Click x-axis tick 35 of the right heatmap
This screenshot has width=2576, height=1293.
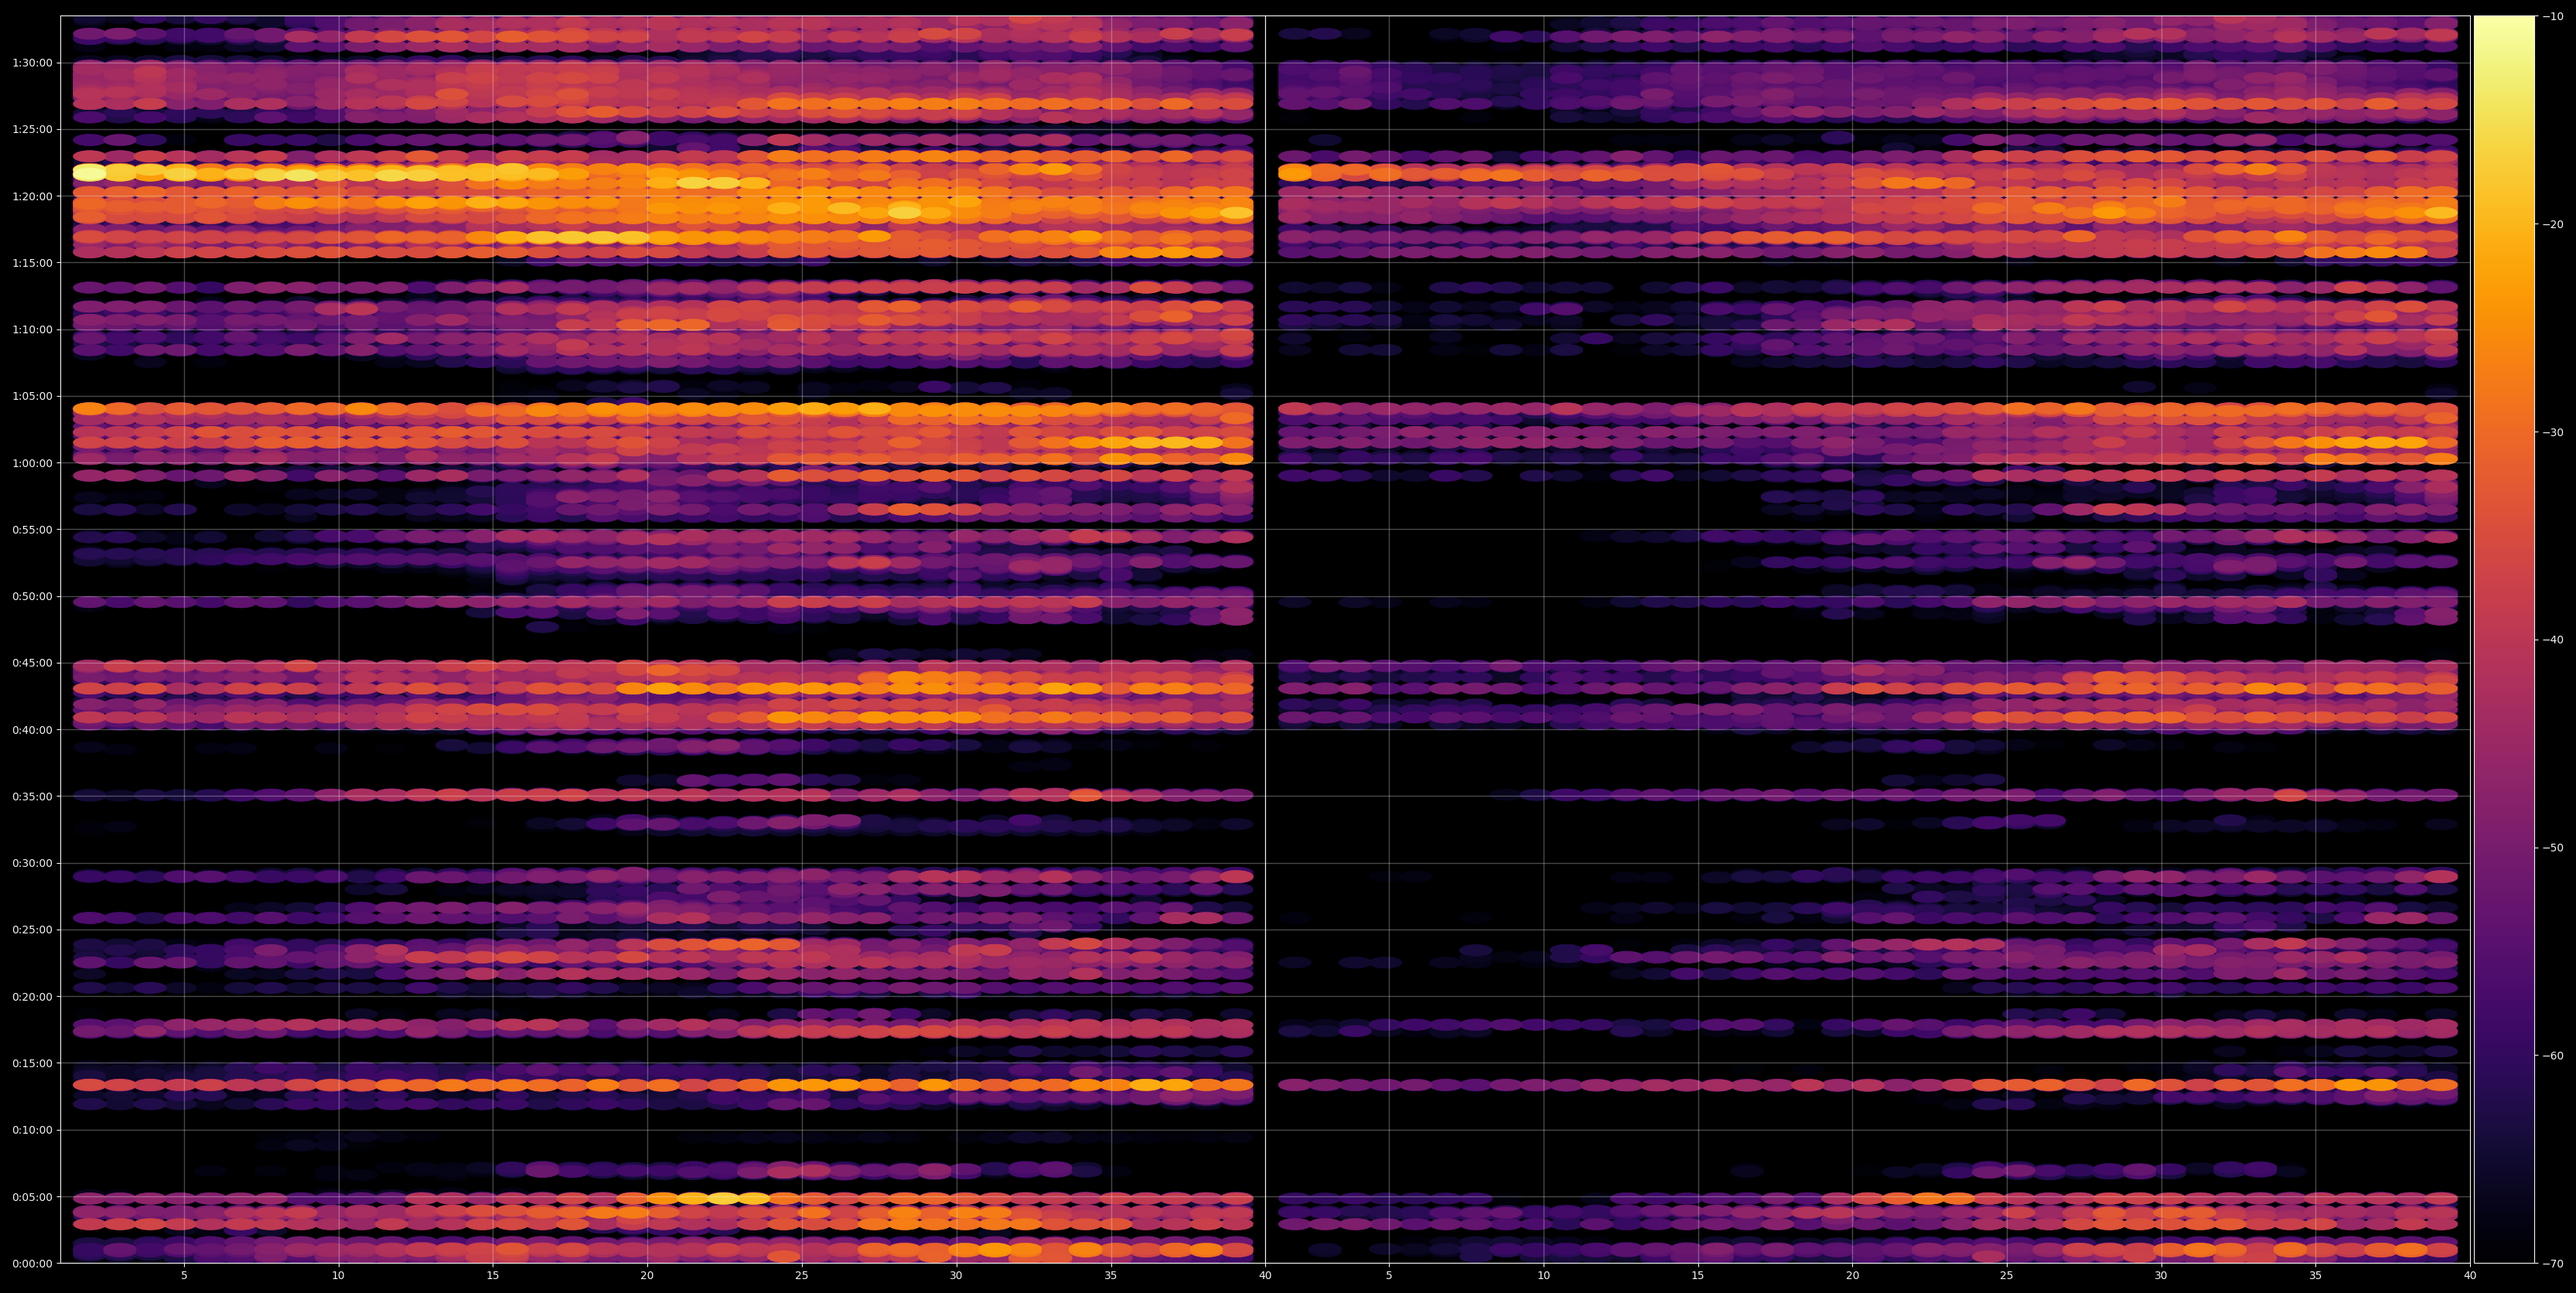point(2316,1276)
